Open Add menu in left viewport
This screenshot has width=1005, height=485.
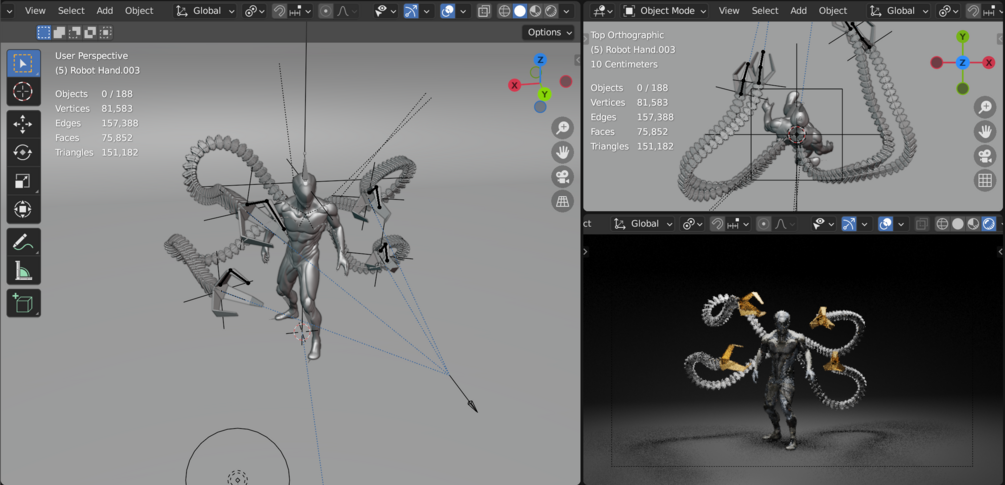point(104,11)
